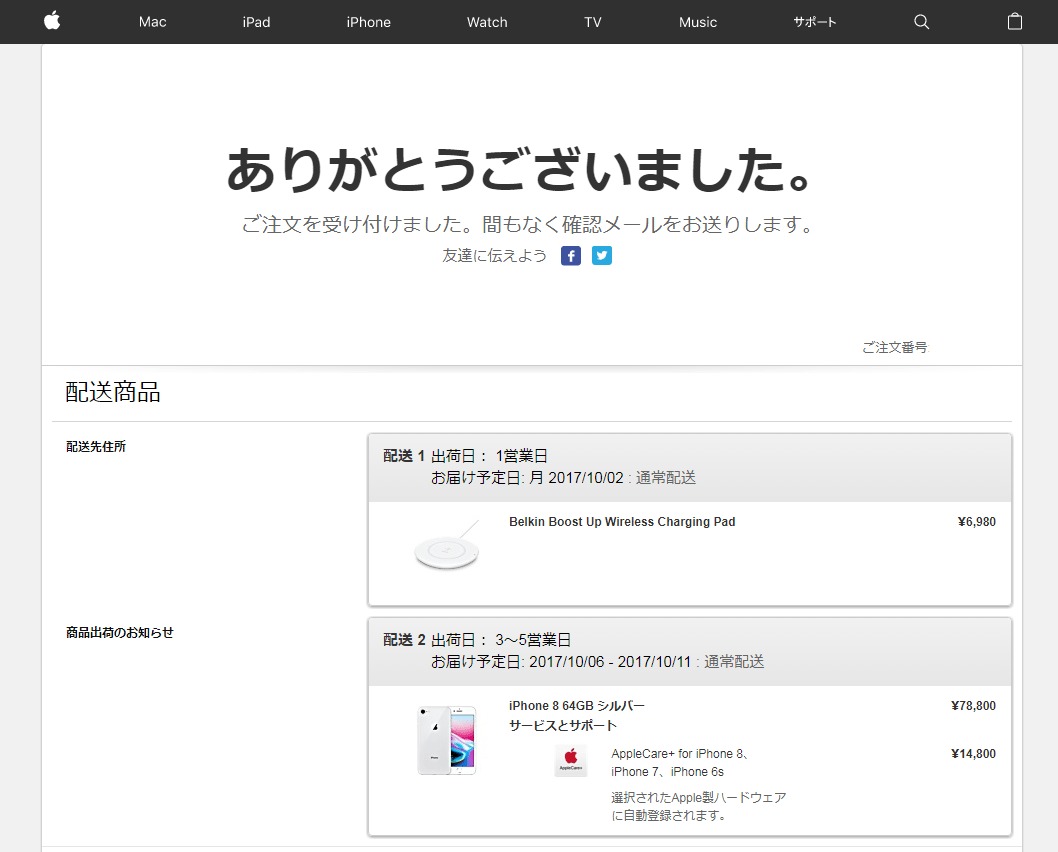Viewport: 1058px width, 852px height.
Task: Click the ありがとうございました headline
Action: pos(518,169)
